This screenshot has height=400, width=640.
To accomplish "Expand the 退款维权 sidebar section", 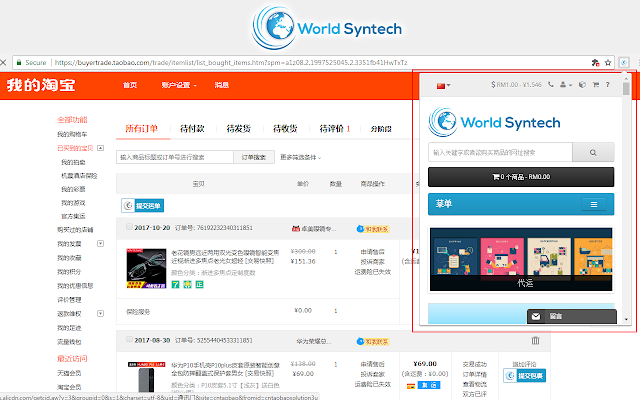I will 100,313.
